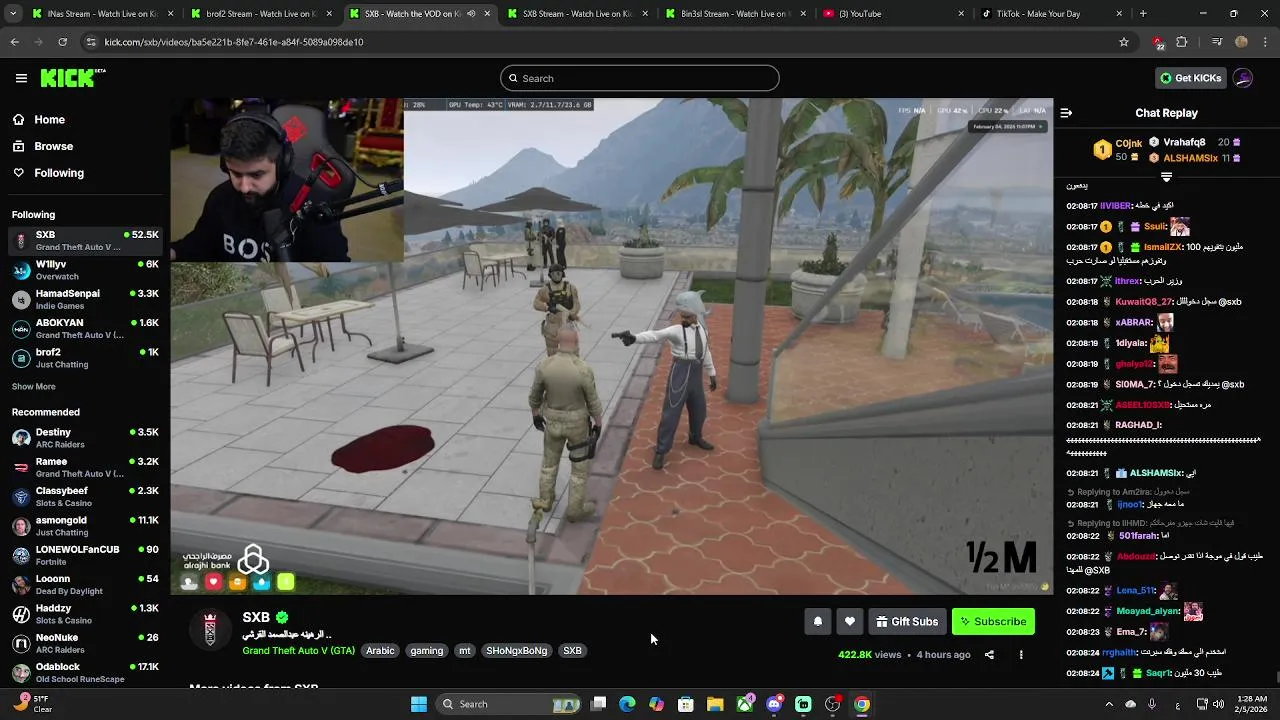This screenshot has height=720, width=1280.
Task: Collapse the Chat Replay panel
Action: [1066, 113]
